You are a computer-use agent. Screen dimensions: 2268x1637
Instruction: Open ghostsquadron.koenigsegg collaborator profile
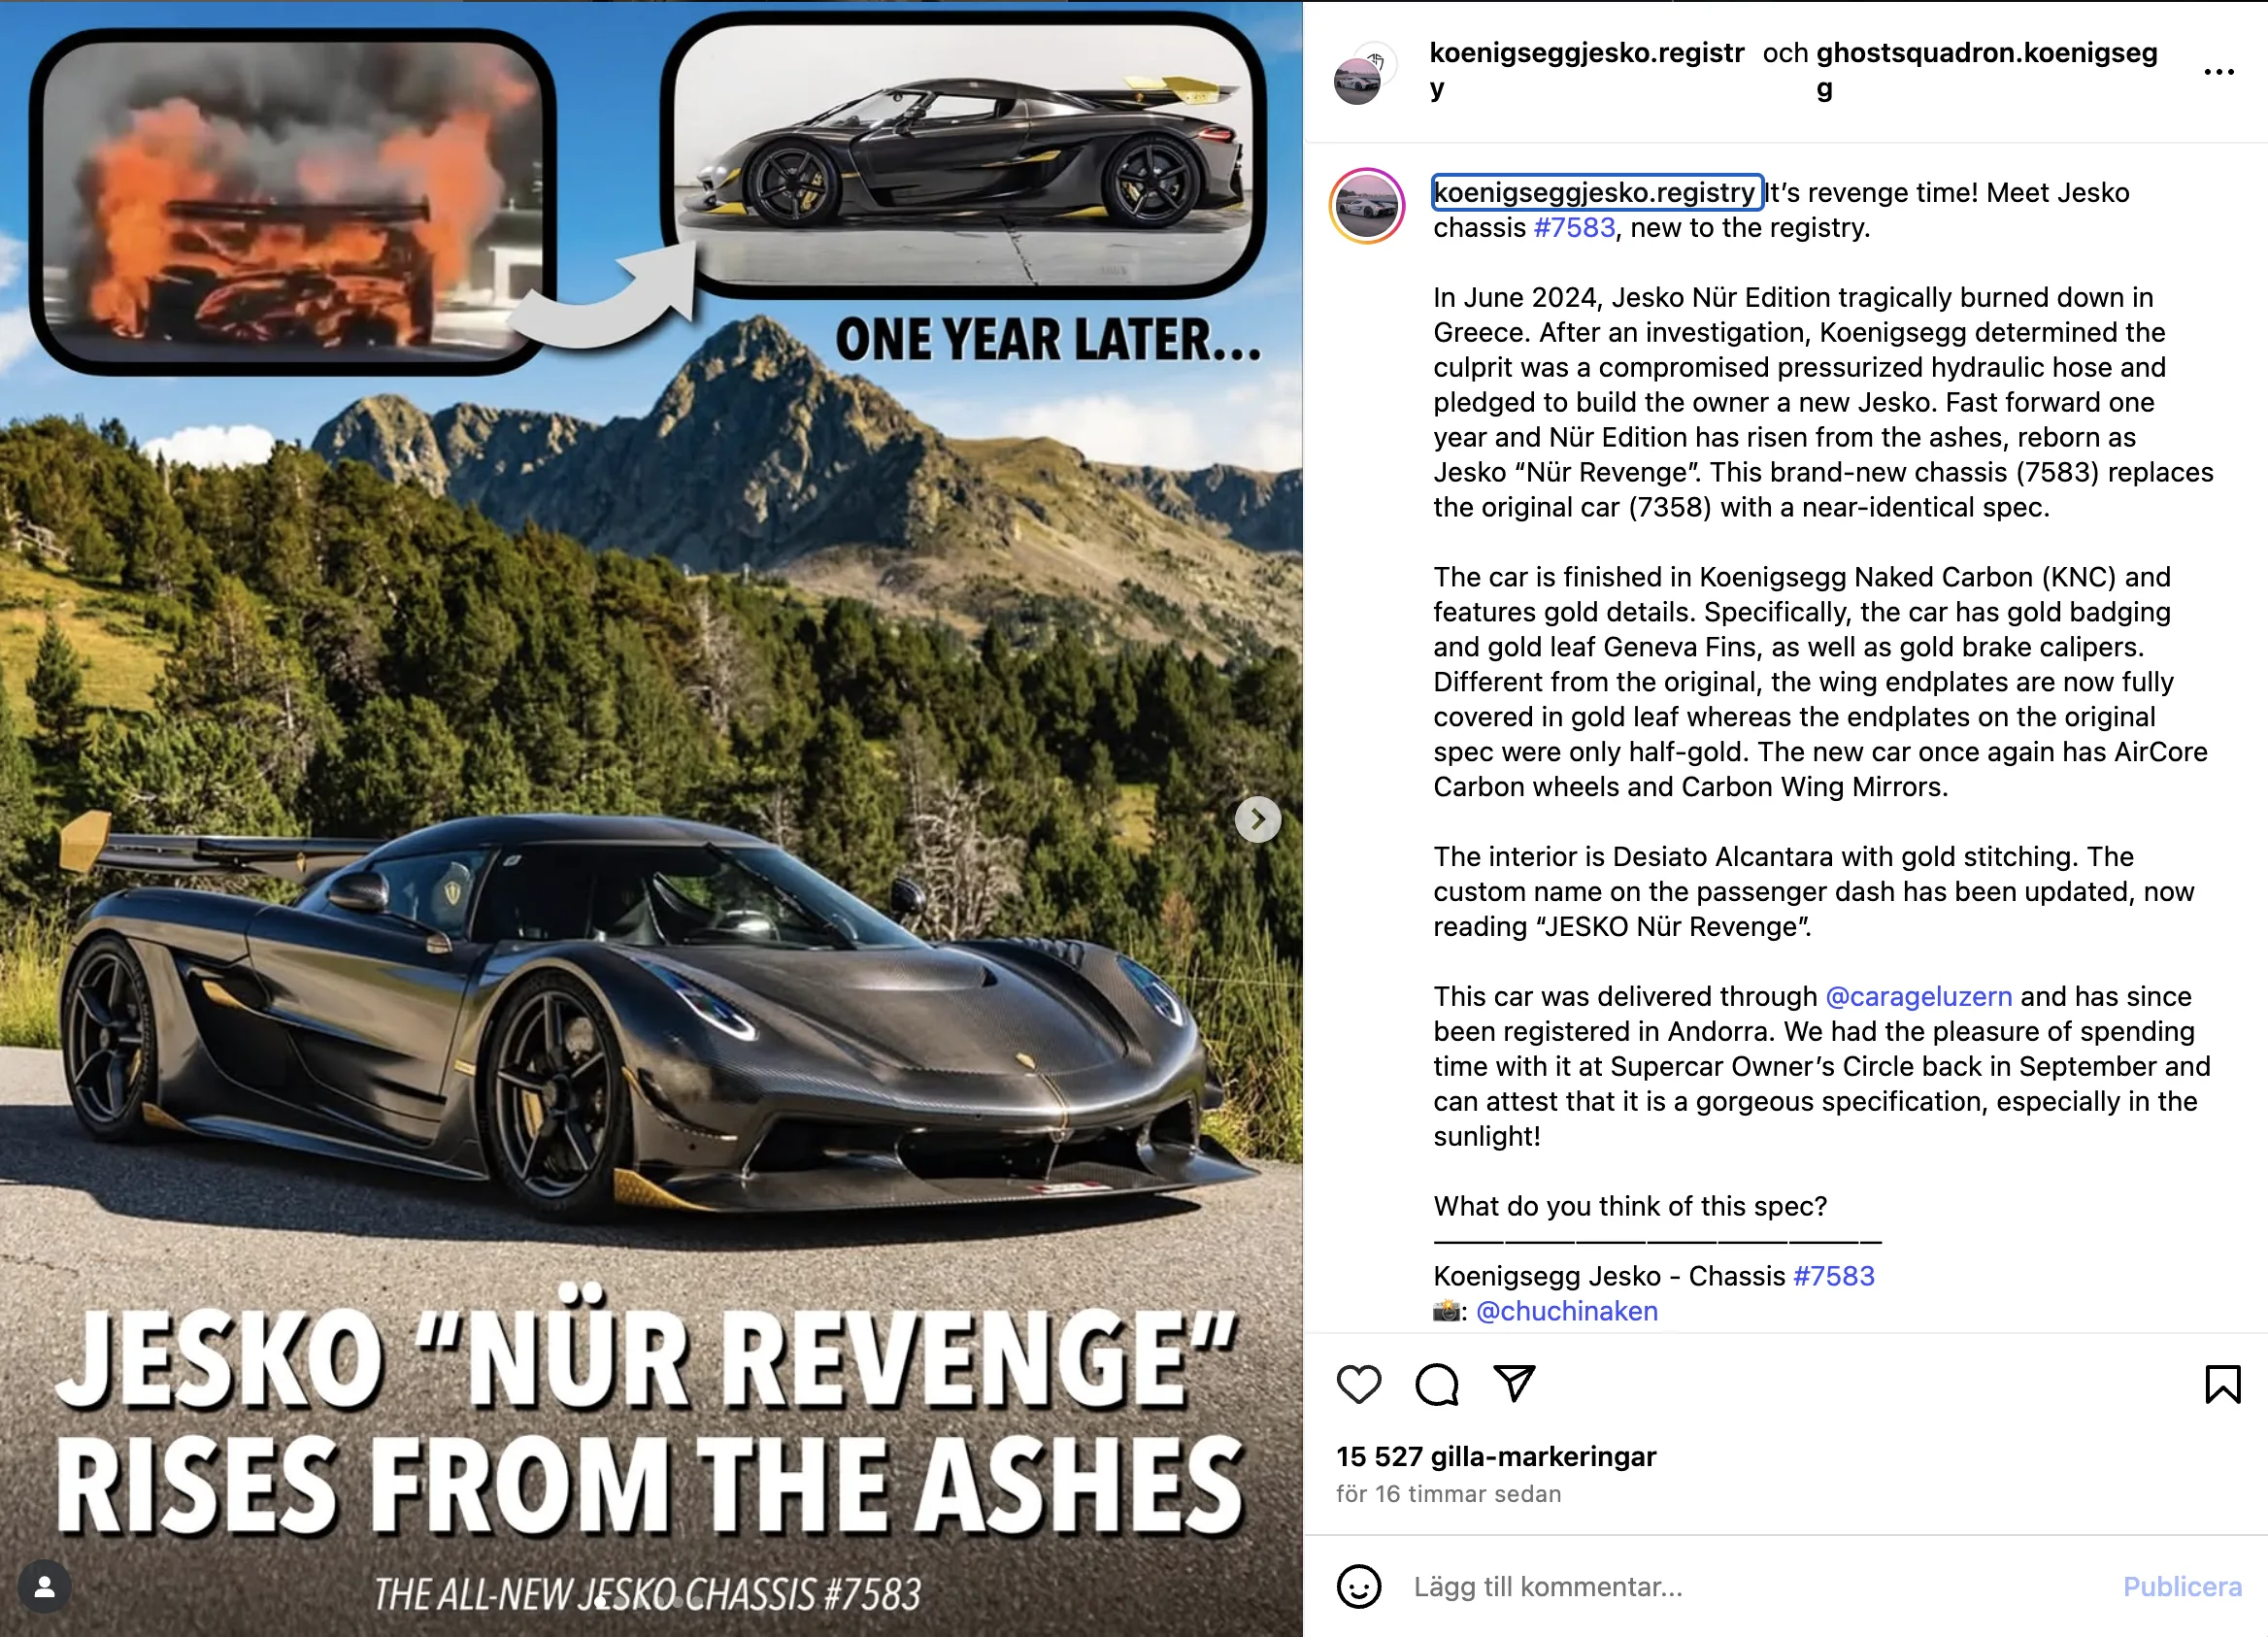click(x=1986, y=70)
